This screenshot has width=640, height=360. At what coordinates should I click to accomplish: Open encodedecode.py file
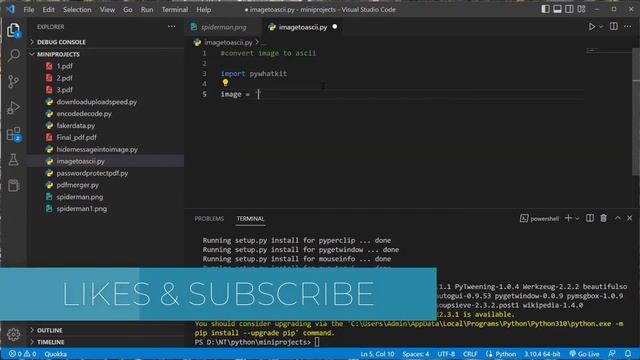(106, 113)
